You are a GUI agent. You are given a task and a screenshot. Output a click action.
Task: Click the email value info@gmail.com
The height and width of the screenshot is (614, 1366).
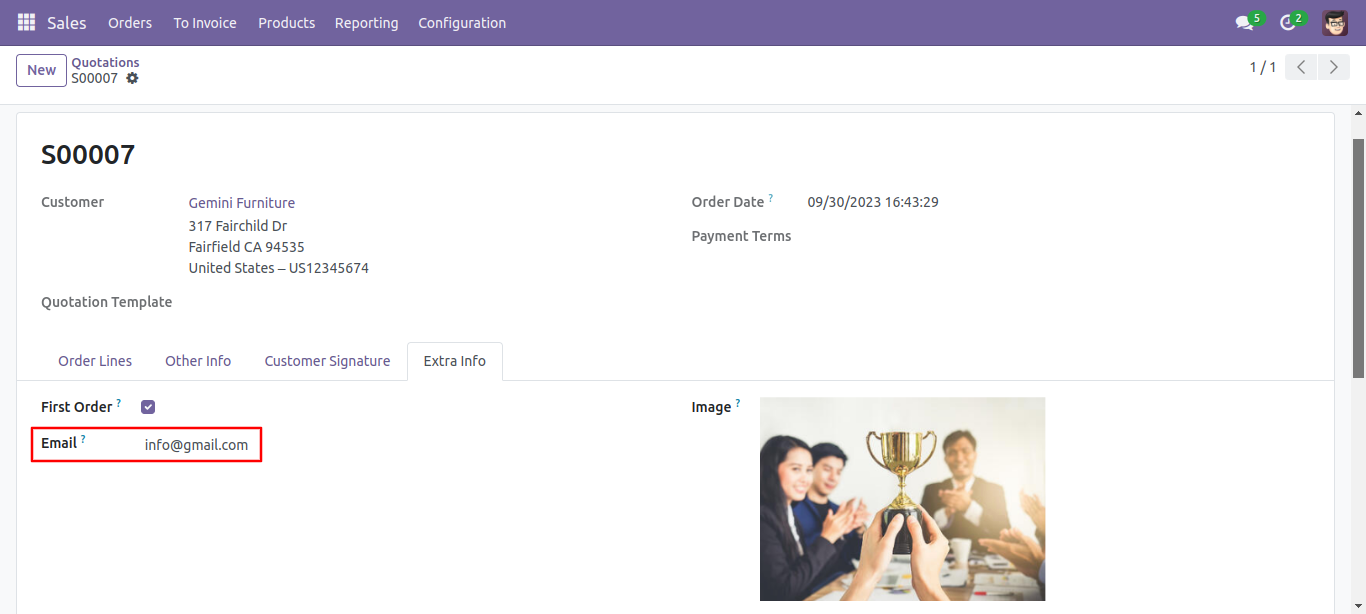[x=196, y=445]
